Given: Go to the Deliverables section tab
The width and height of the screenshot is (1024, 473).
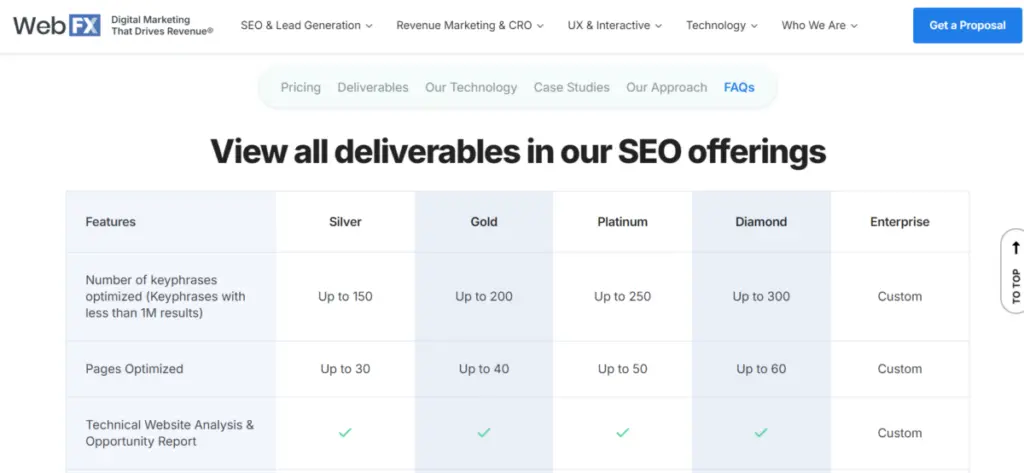Looking at the screenshot, I should point(373,87).
